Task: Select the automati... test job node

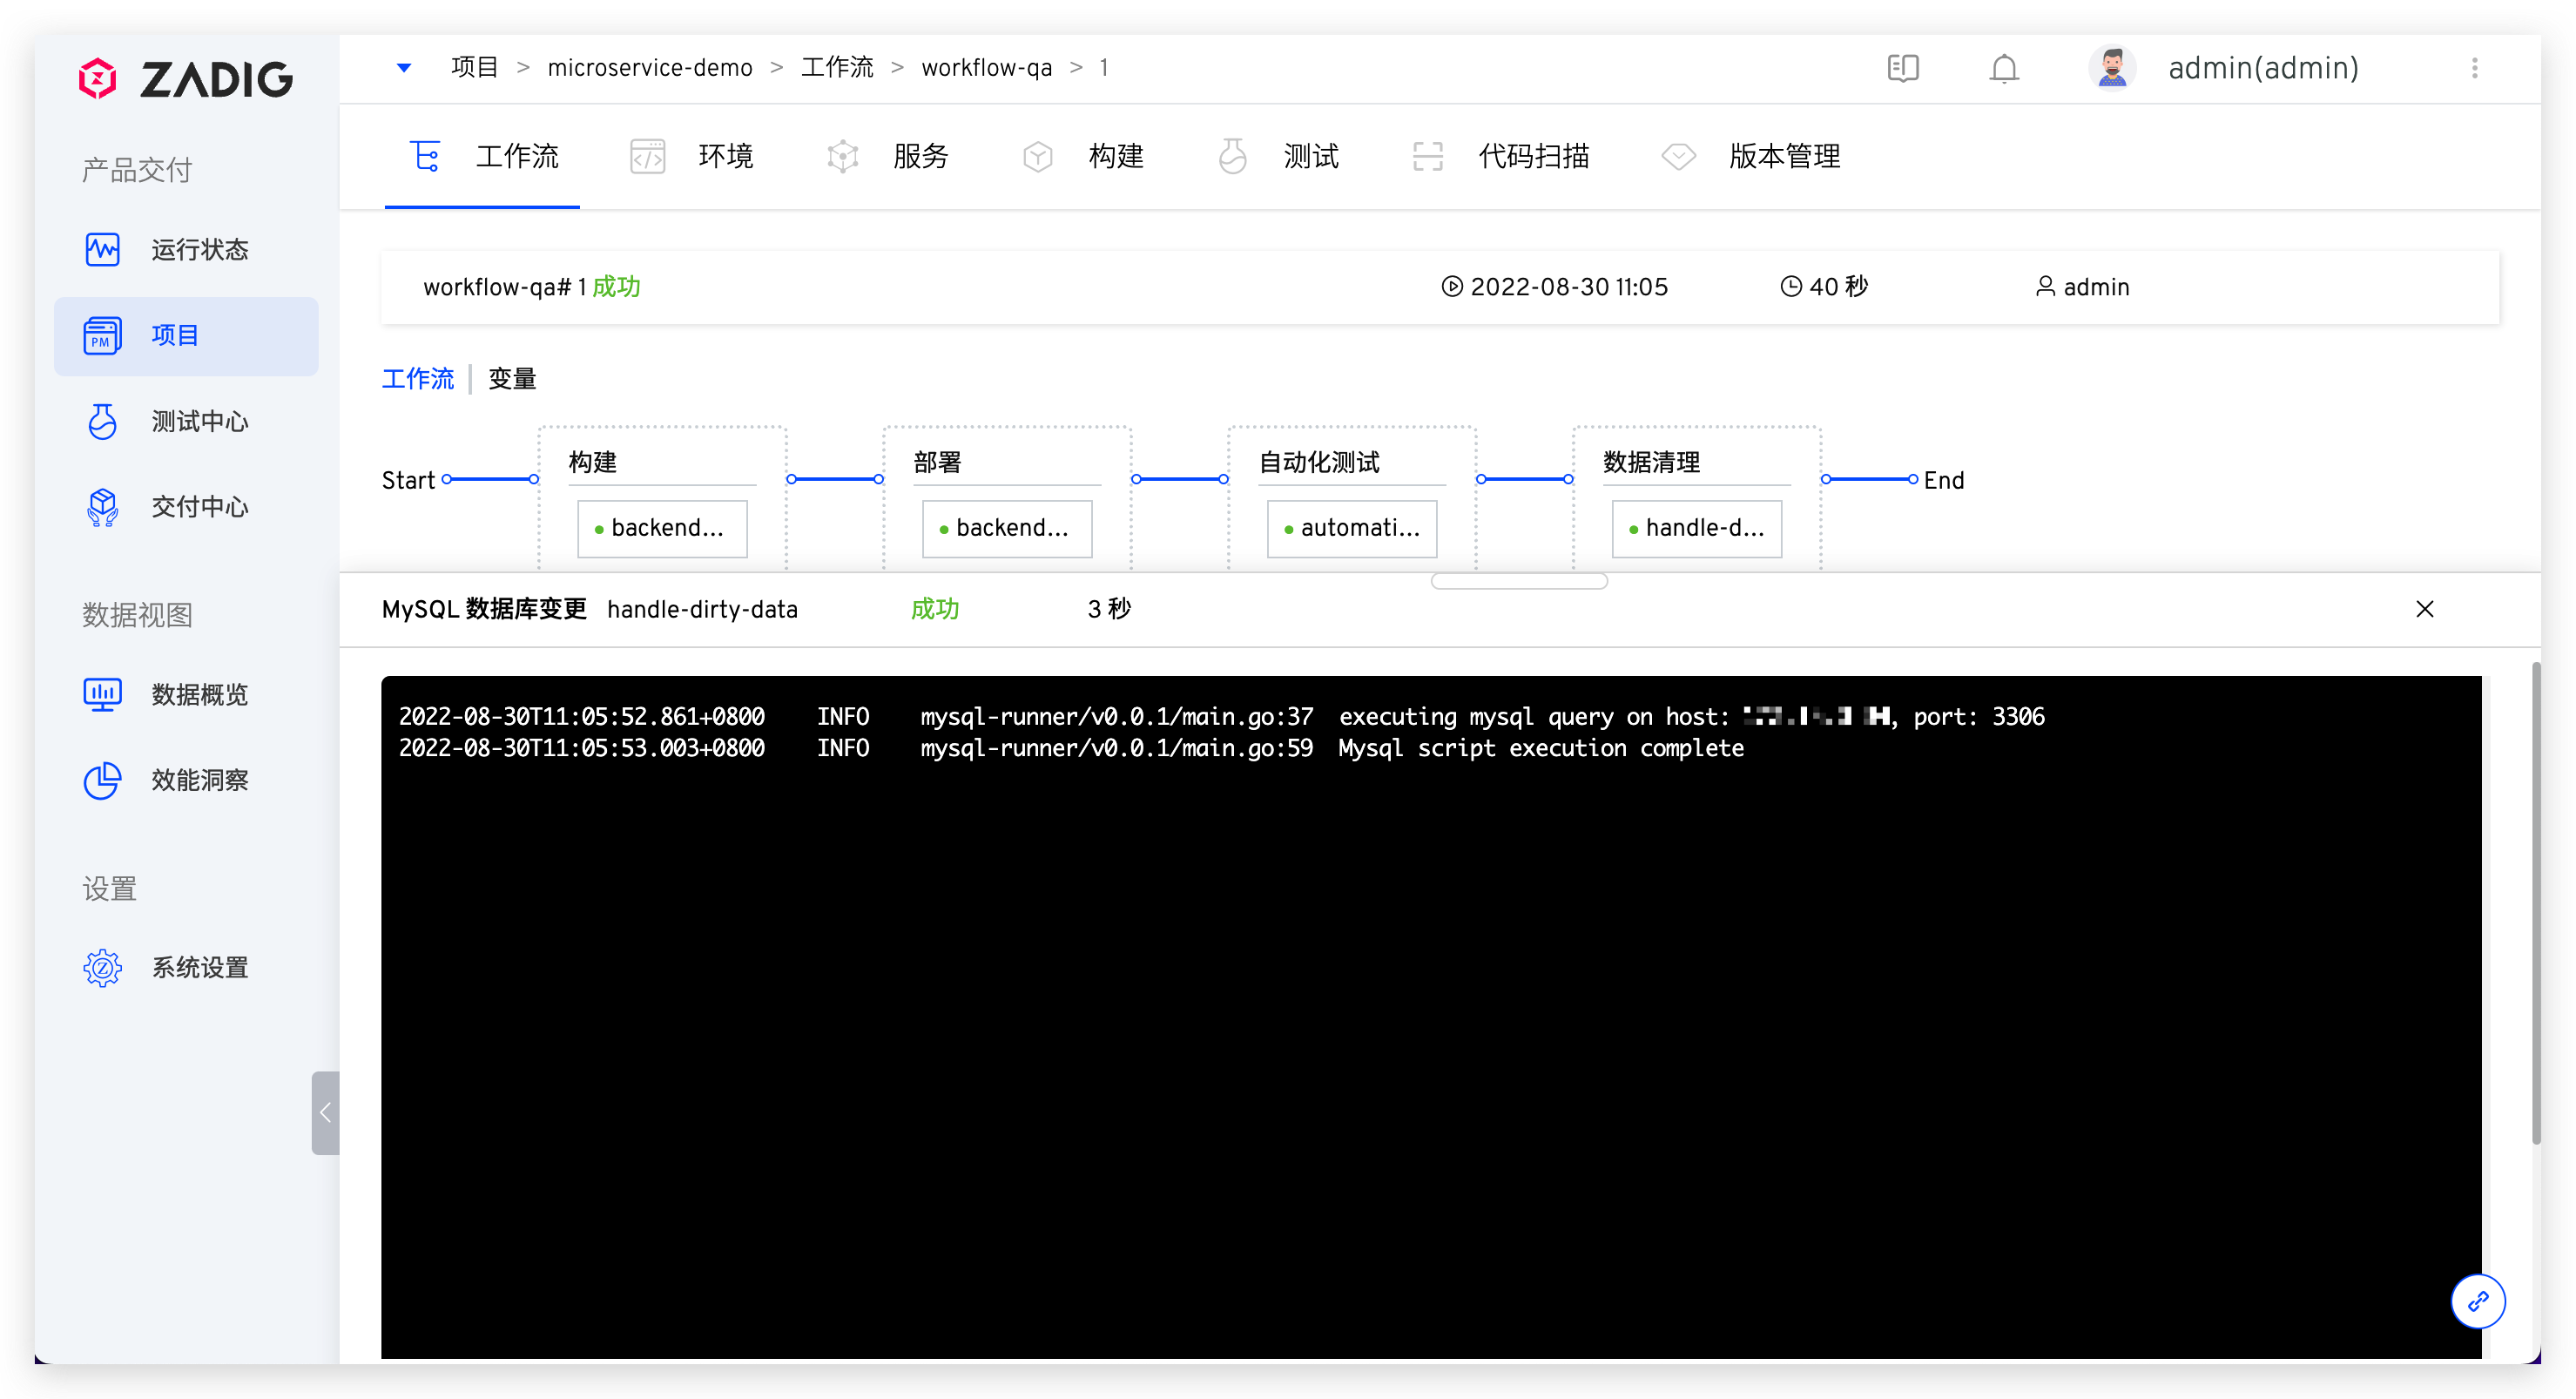Action: click(x=1351, y=528)
